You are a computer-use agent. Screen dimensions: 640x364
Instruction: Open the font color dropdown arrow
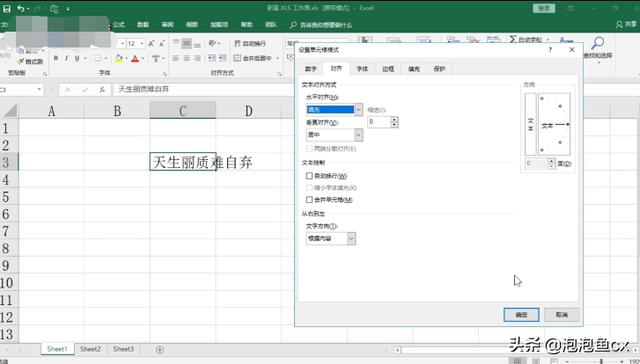[x=142, y=58]
